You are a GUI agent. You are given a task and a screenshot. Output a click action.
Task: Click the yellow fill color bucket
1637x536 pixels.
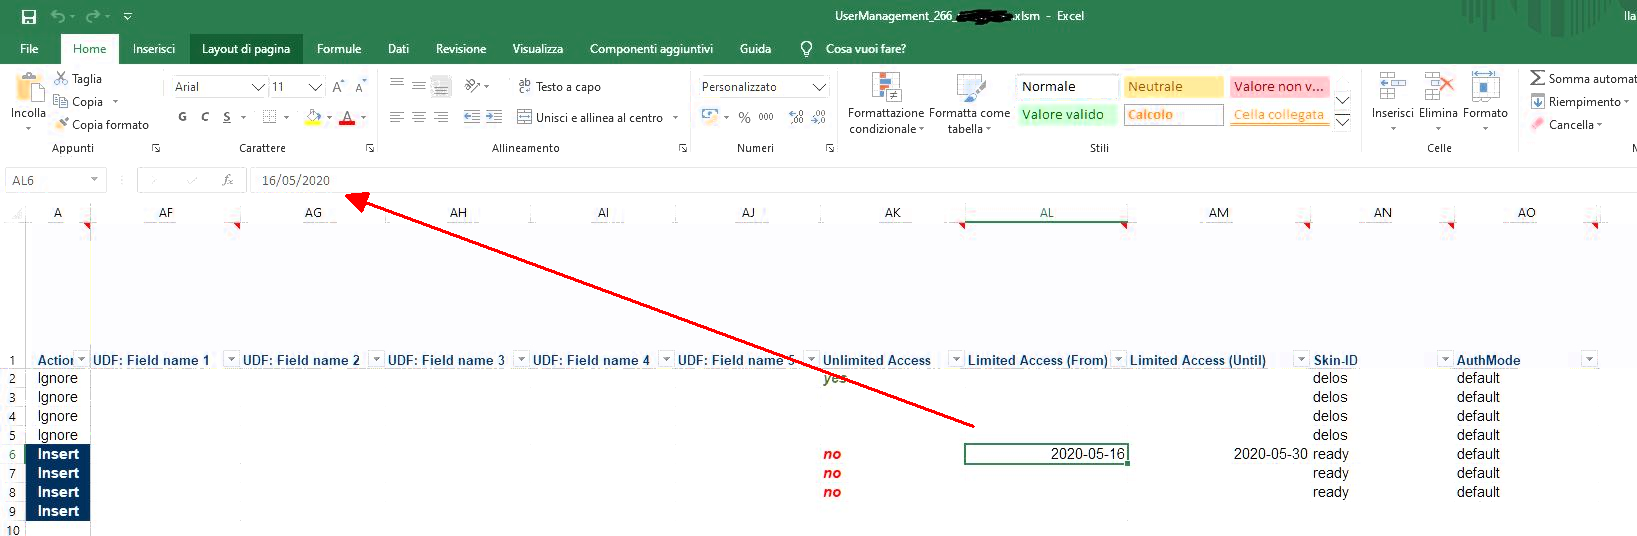pyautogui.click(x=313, y=117)
